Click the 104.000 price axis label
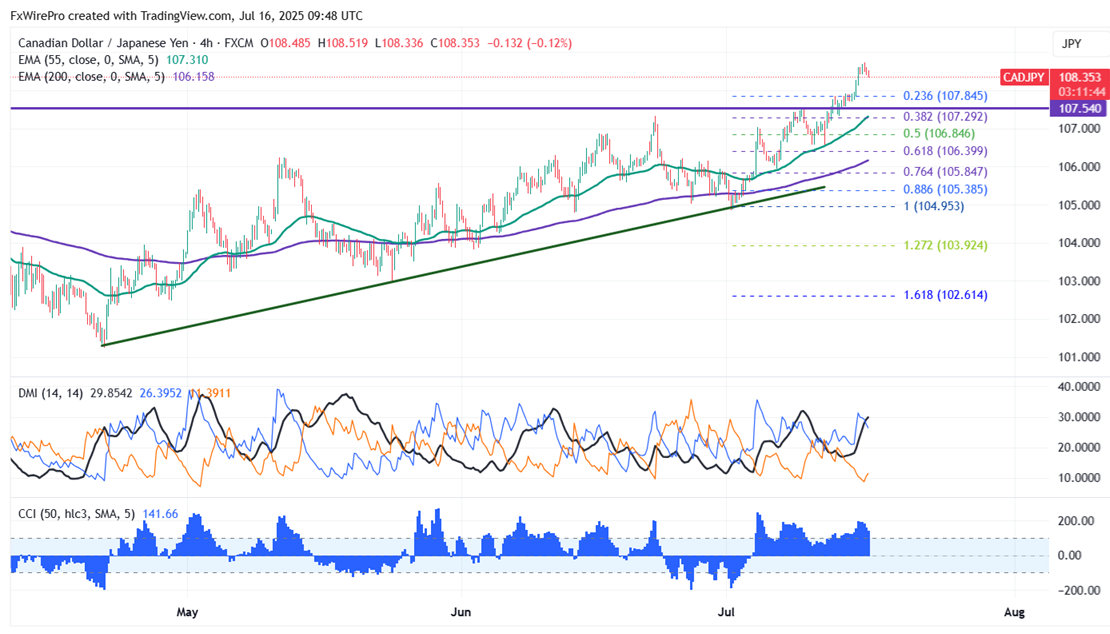1110x634 pixels. pyautogui.click(x=1079, y=243)
